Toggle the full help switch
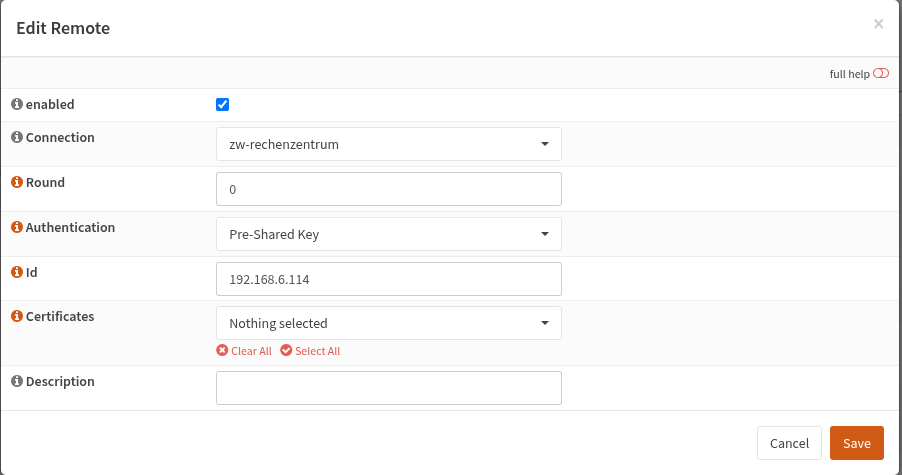Image resolution: width=902 pixels, height=475 pixels. 880,74
